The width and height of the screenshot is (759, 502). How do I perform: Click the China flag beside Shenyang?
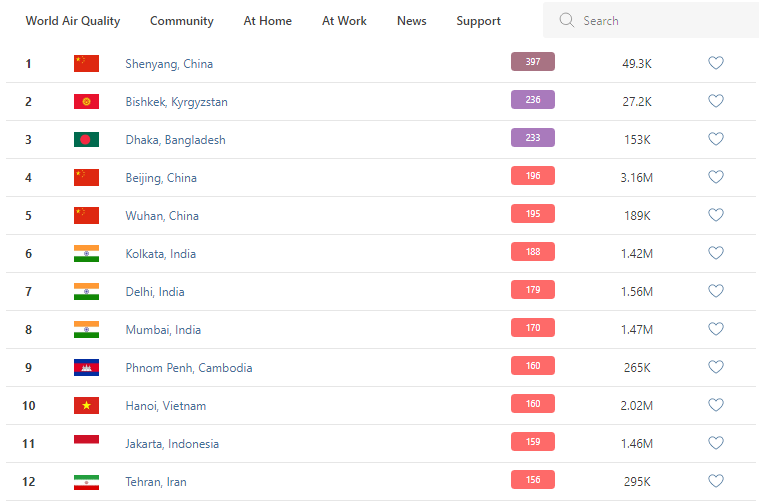(87, 64)
